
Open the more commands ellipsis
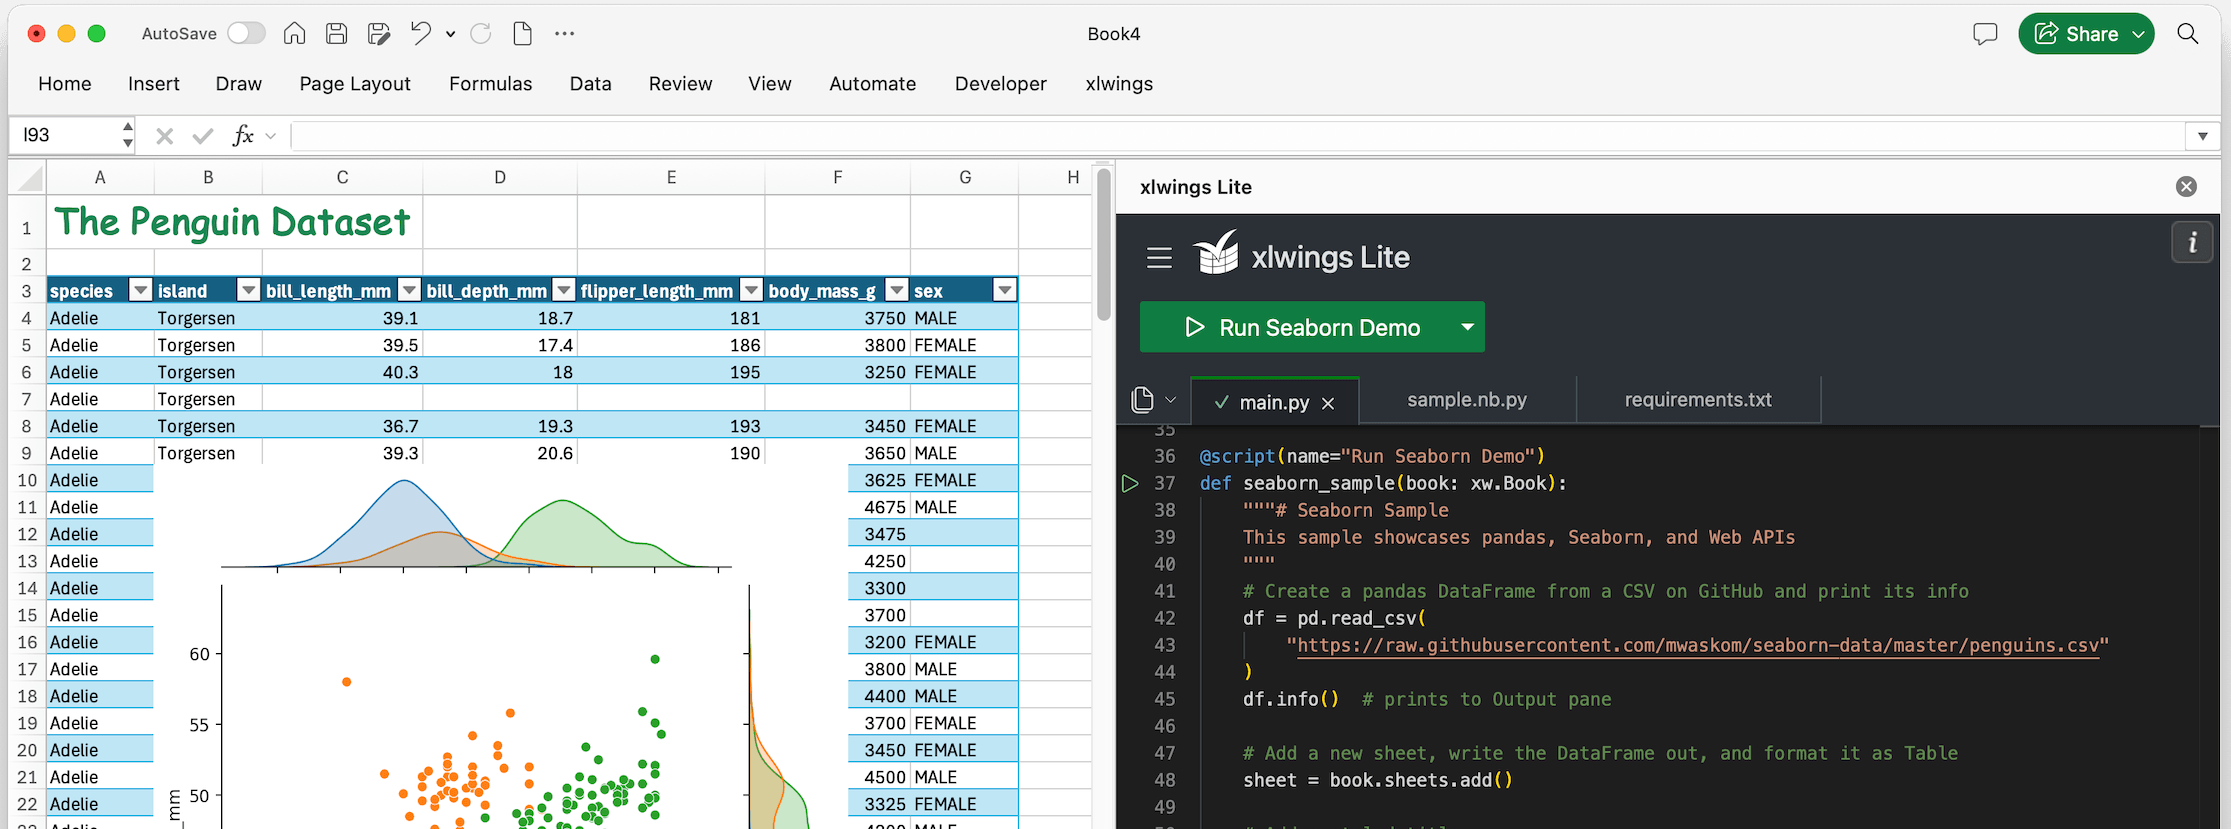point(565,33)
